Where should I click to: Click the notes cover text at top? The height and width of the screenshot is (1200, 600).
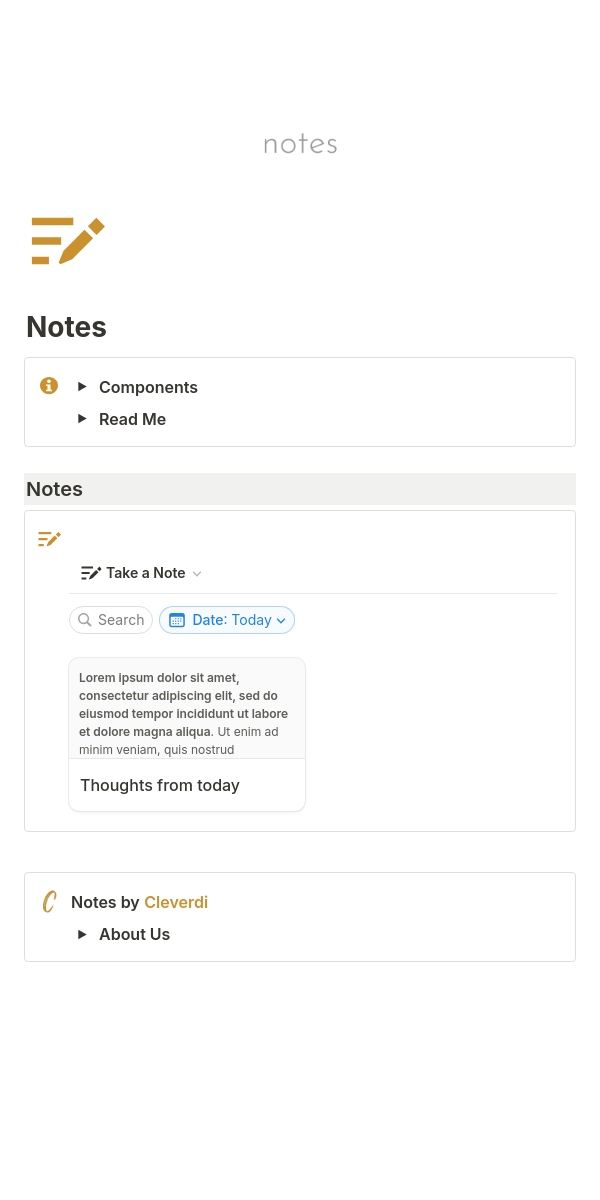300,144
